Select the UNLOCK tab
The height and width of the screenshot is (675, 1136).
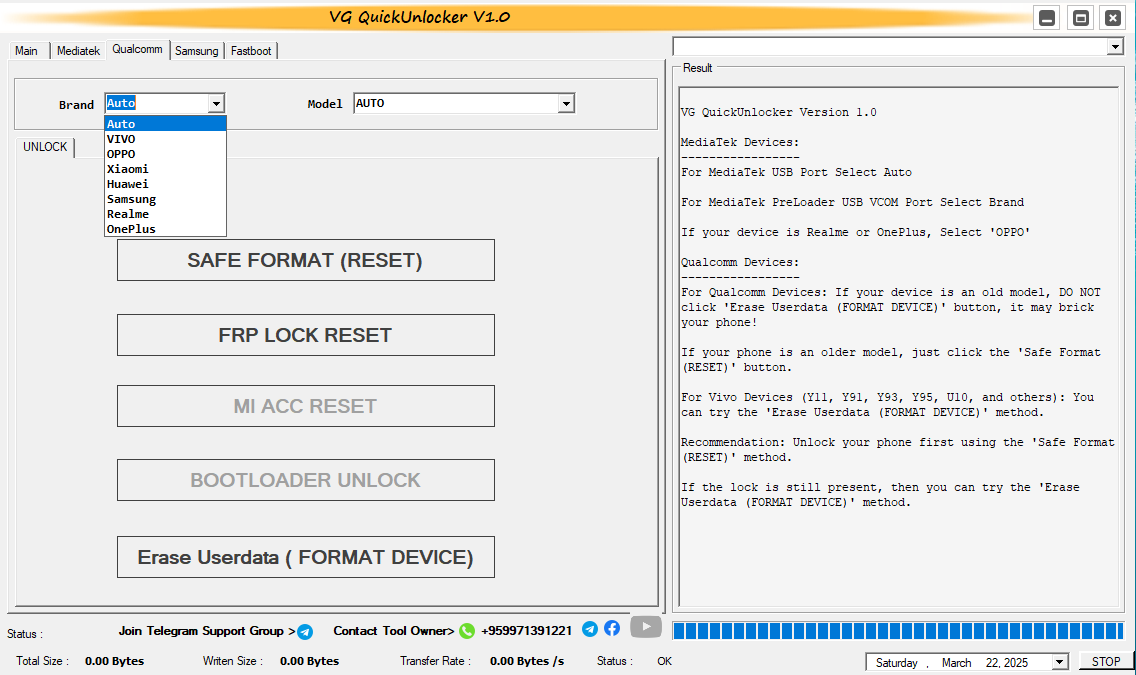coord(45,146)
